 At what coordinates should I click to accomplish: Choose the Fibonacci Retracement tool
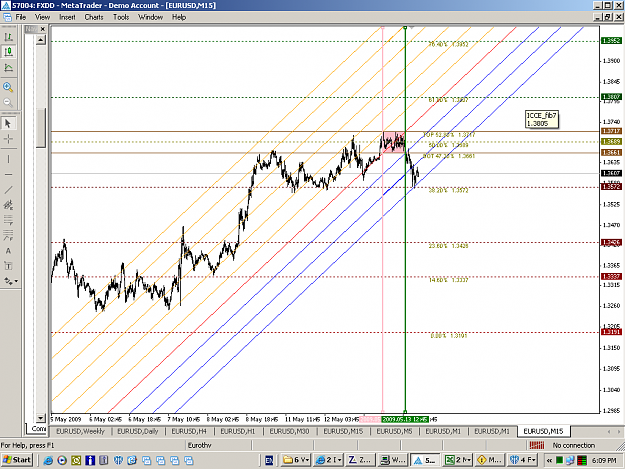point(8,220)
